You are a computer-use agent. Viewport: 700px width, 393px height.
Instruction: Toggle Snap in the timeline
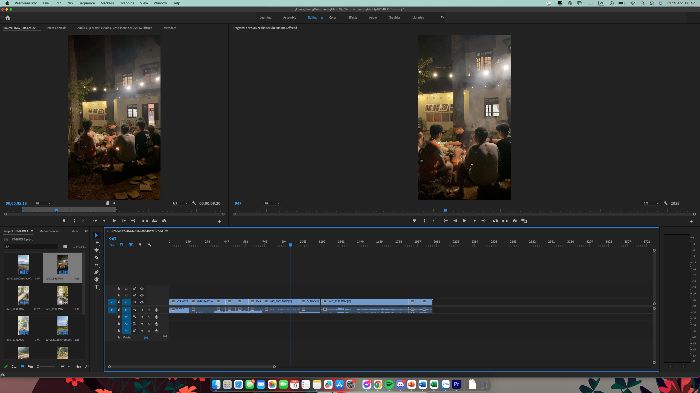tap(121, 244)
